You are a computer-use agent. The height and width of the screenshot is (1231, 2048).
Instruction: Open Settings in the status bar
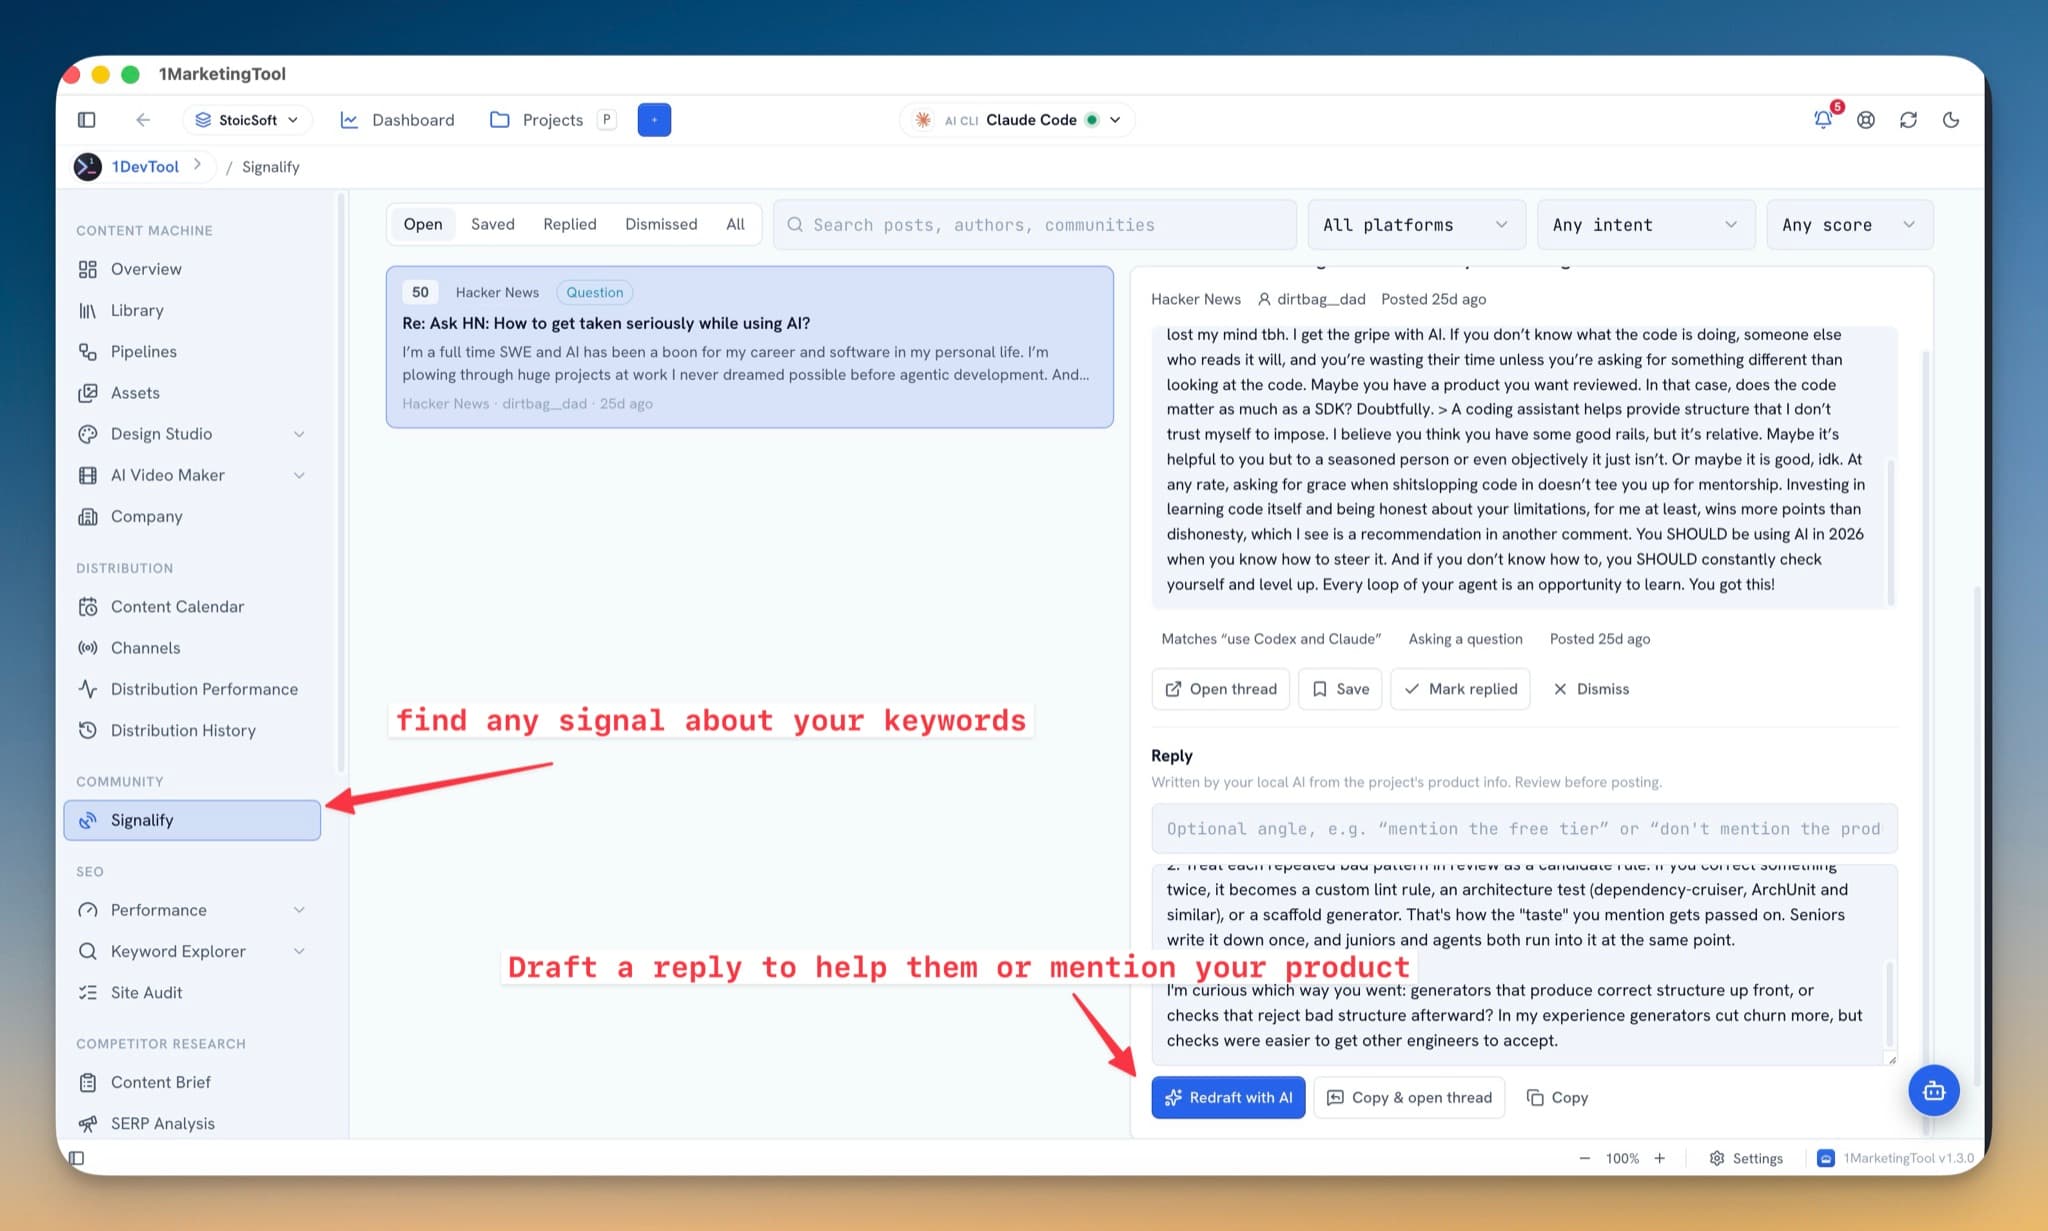1746,1158
